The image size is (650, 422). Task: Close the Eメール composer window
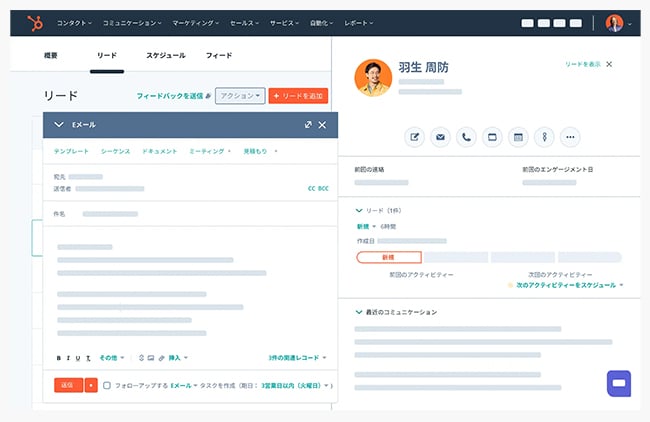coord(322,125)
